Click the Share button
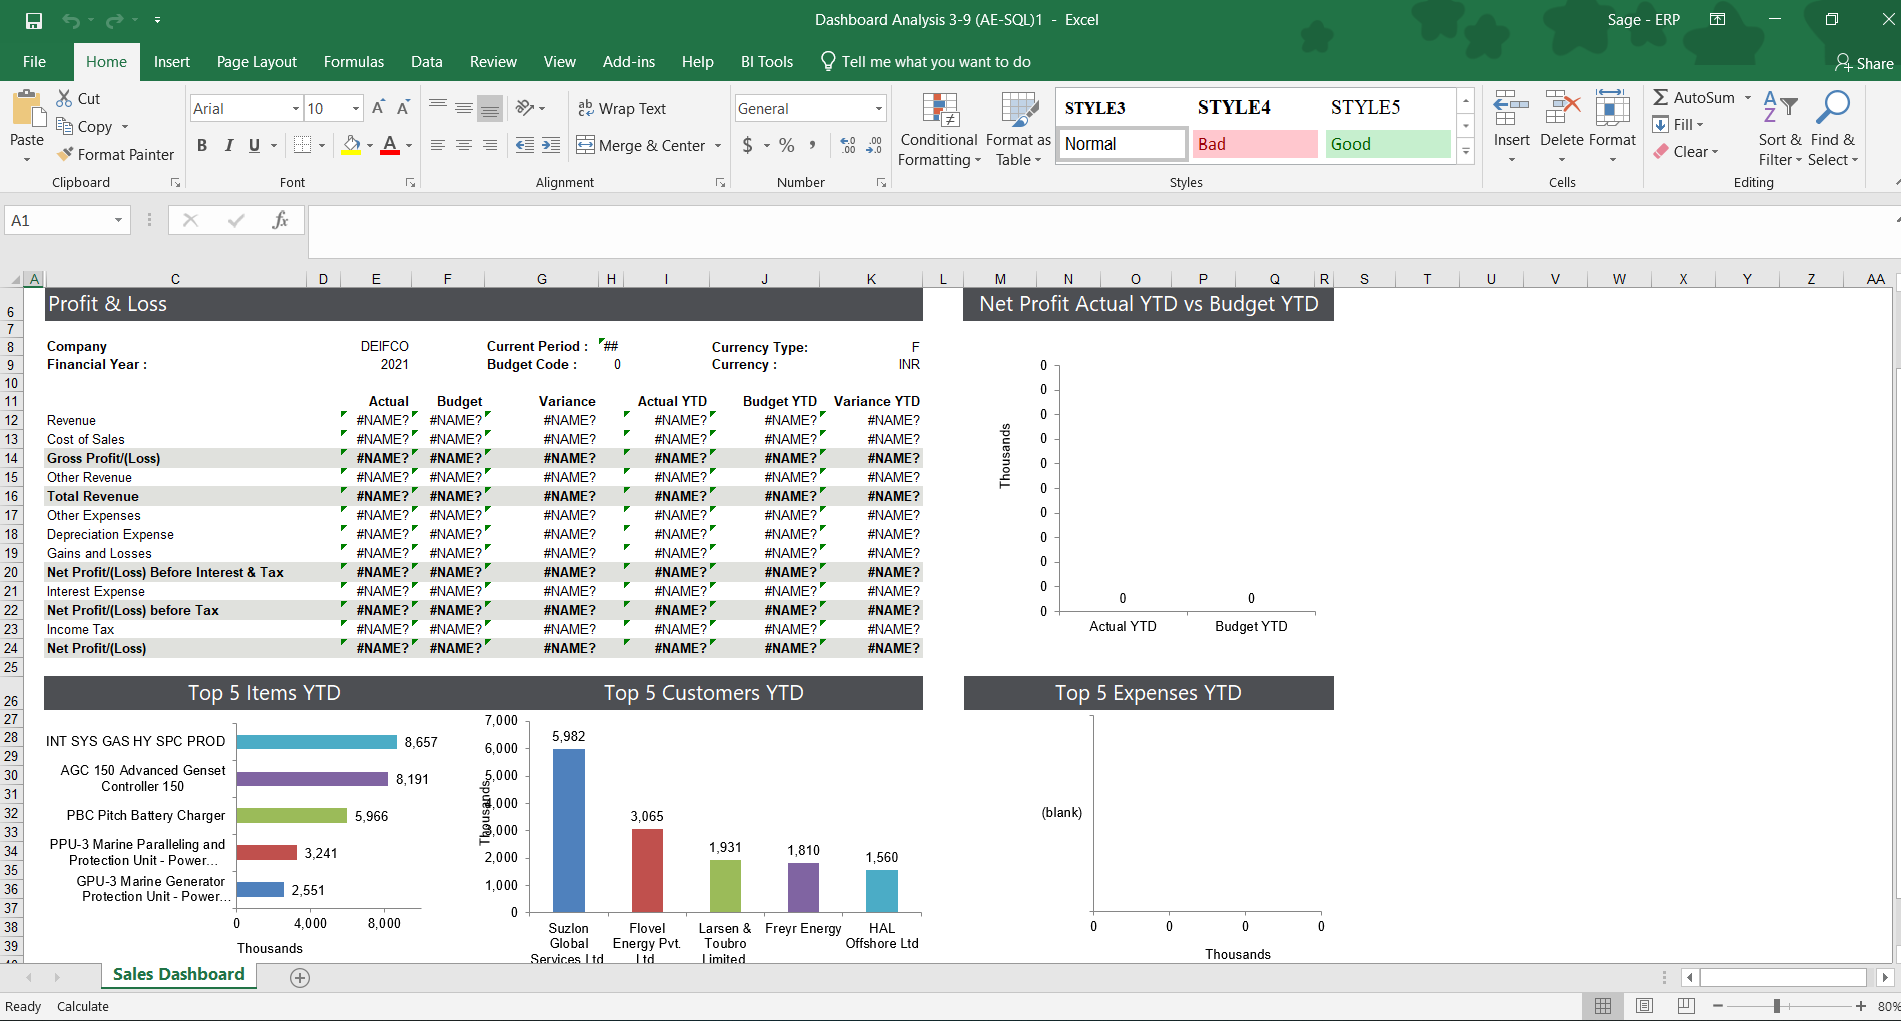The height and width of the screenshot is (1021, 1901). coord(1864,63)
